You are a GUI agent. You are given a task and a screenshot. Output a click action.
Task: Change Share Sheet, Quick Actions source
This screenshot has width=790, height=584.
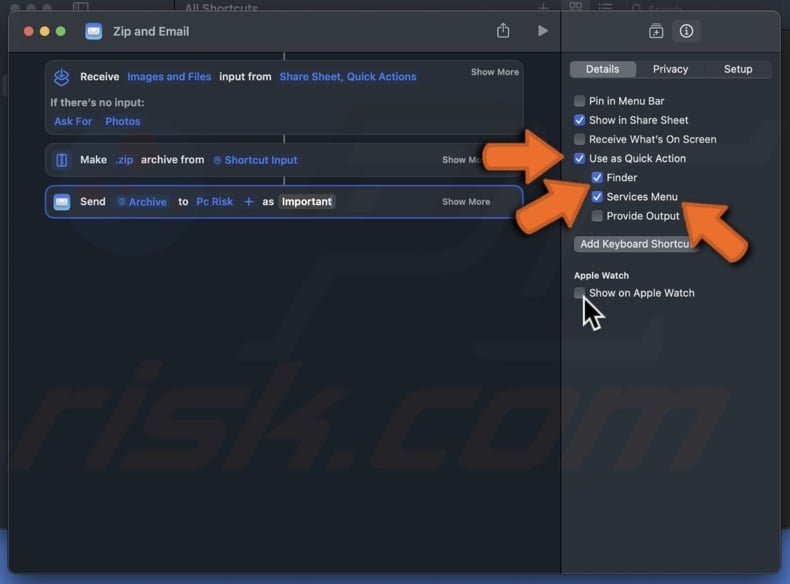[x=348, y=77]
